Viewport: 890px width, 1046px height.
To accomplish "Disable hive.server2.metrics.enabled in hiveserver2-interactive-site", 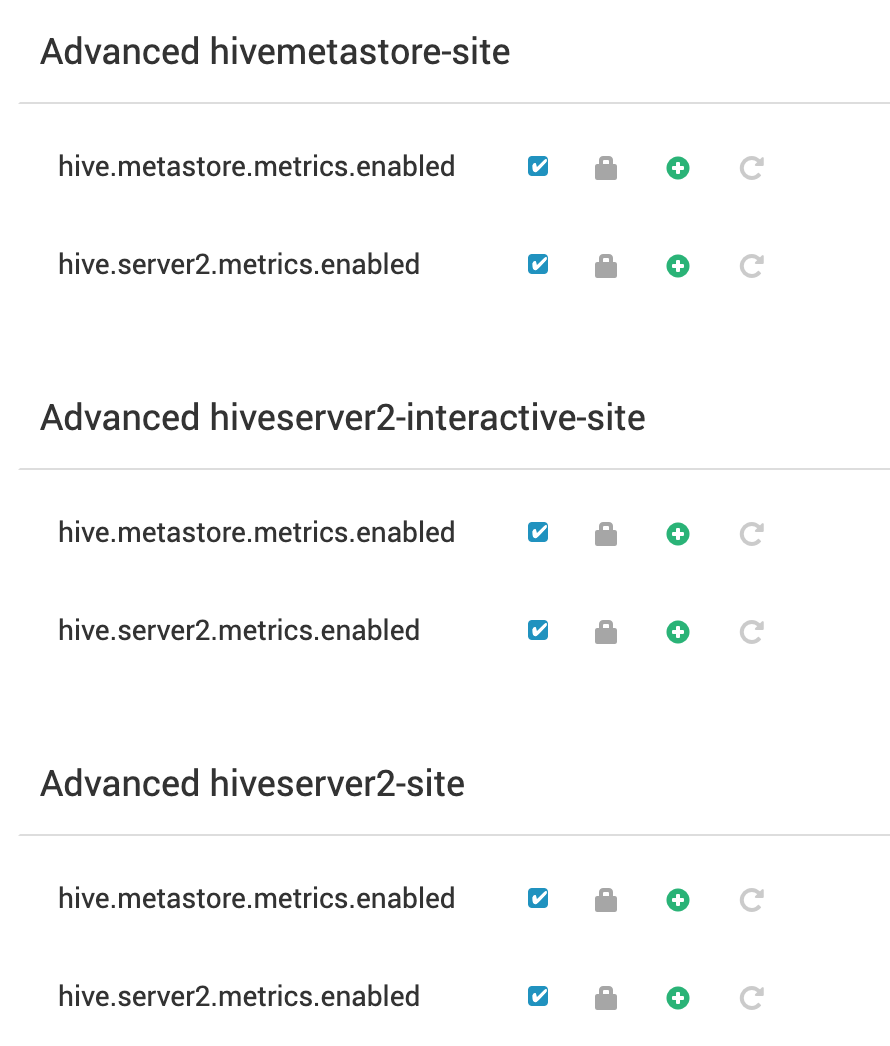I will 537,631.
